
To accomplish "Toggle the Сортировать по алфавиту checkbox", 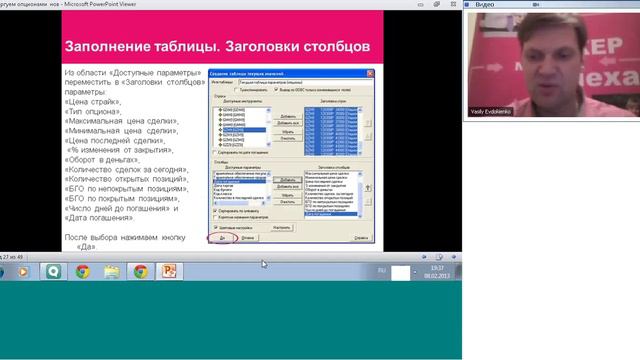I will click(215, 211).
